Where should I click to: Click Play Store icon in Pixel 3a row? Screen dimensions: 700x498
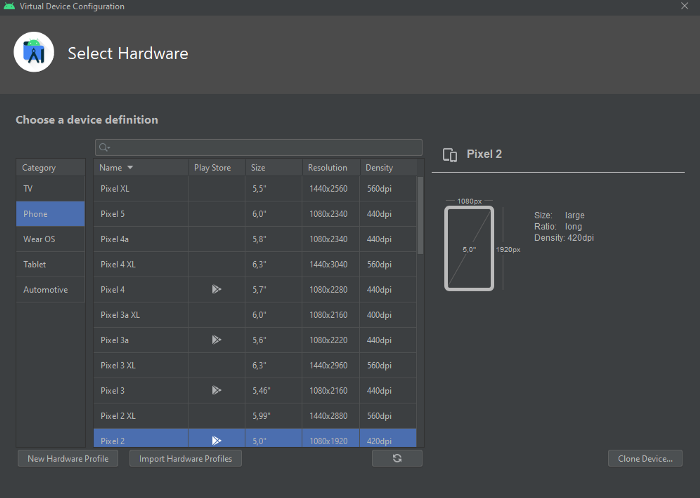217,340
